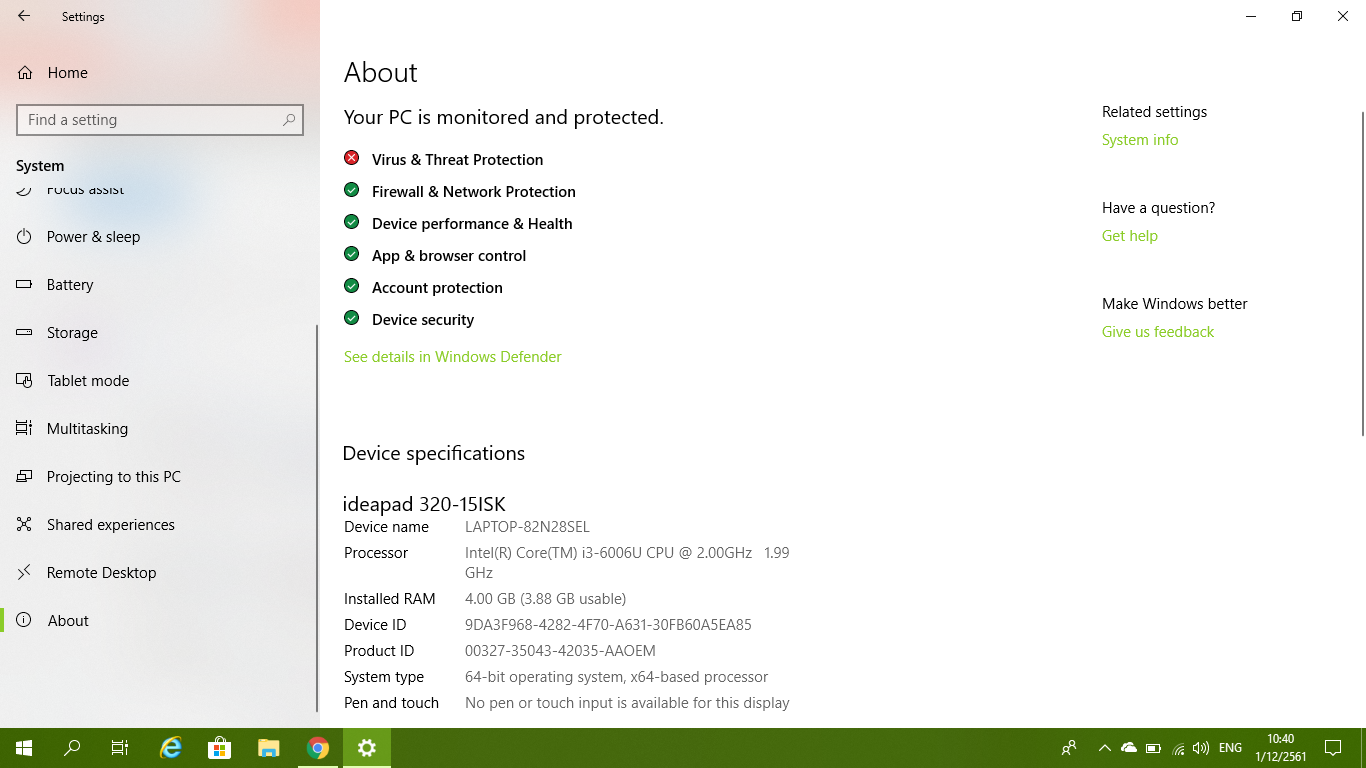Focus the Find a setting search field

160,120
